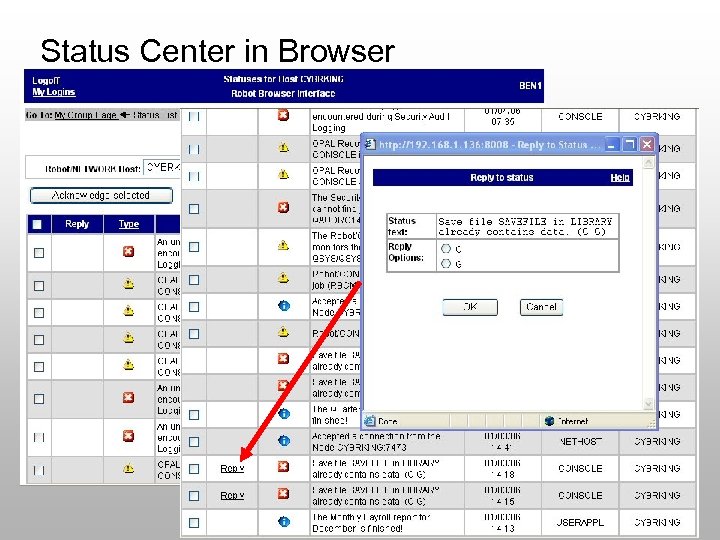Check the box for 'The Quarterly' finished row
Viewport: 720px width, 540px height.
coord(194,415)
